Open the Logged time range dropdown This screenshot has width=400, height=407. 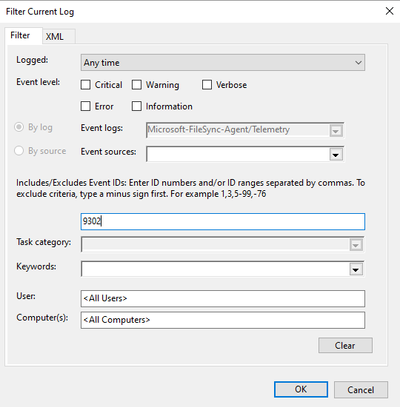pyautogui.click(x=223, y=63)
